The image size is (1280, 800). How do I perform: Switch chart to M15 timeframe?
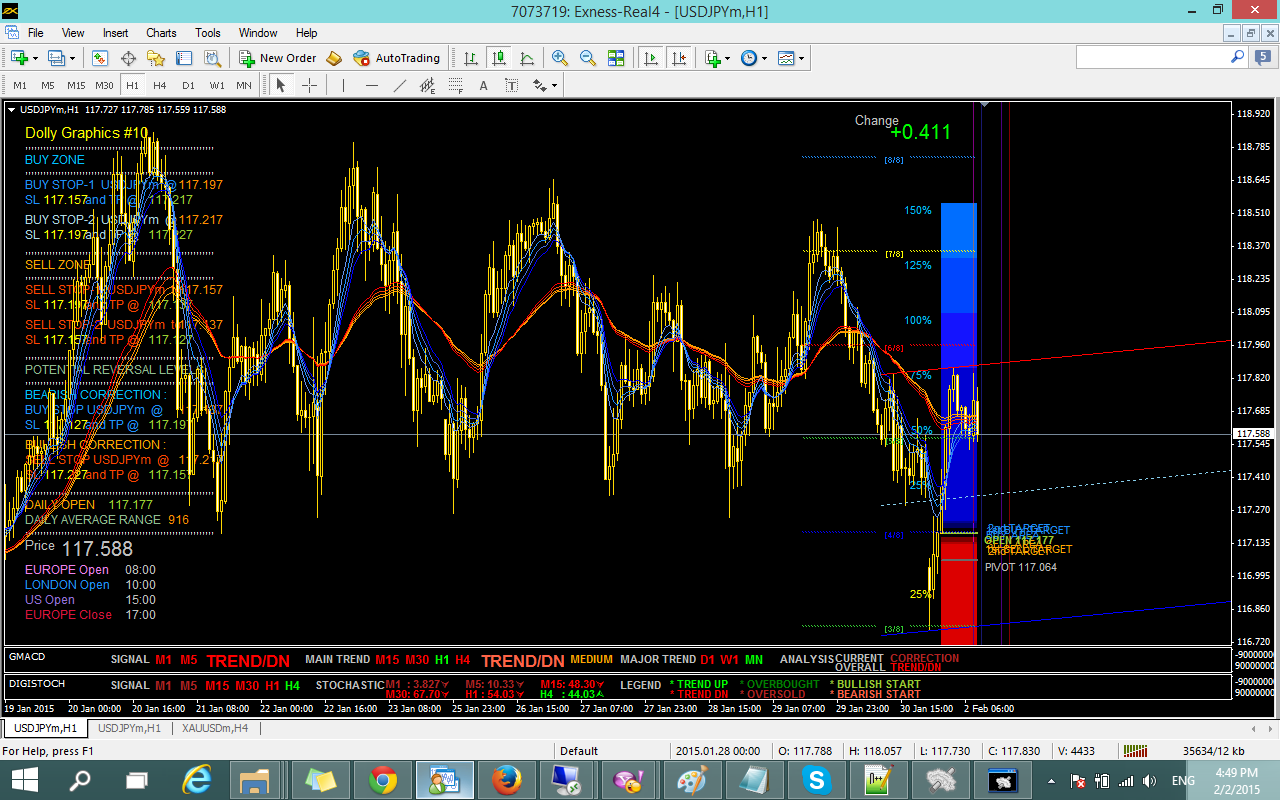tap(76, 85)
